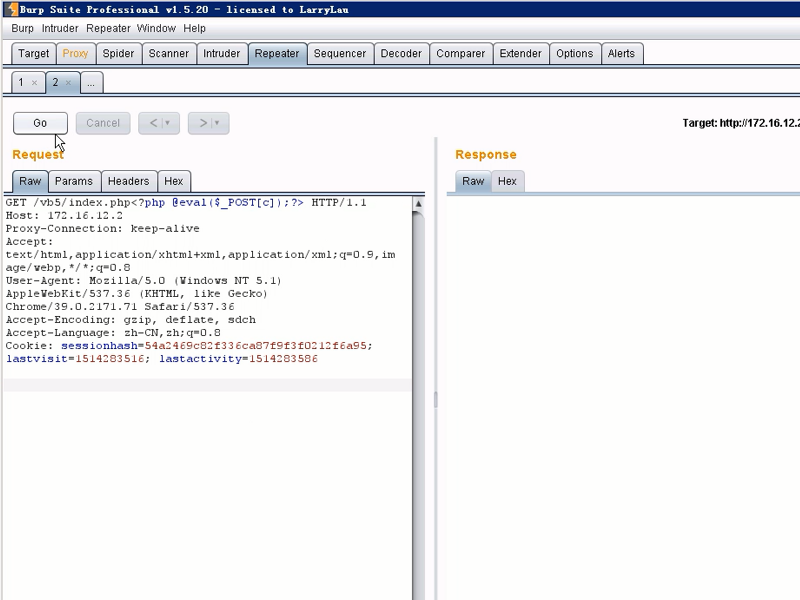The width and height of the screenshot is (800, 600).
Task: Open the Request Hex tab
Action: [x=173, y=181]
